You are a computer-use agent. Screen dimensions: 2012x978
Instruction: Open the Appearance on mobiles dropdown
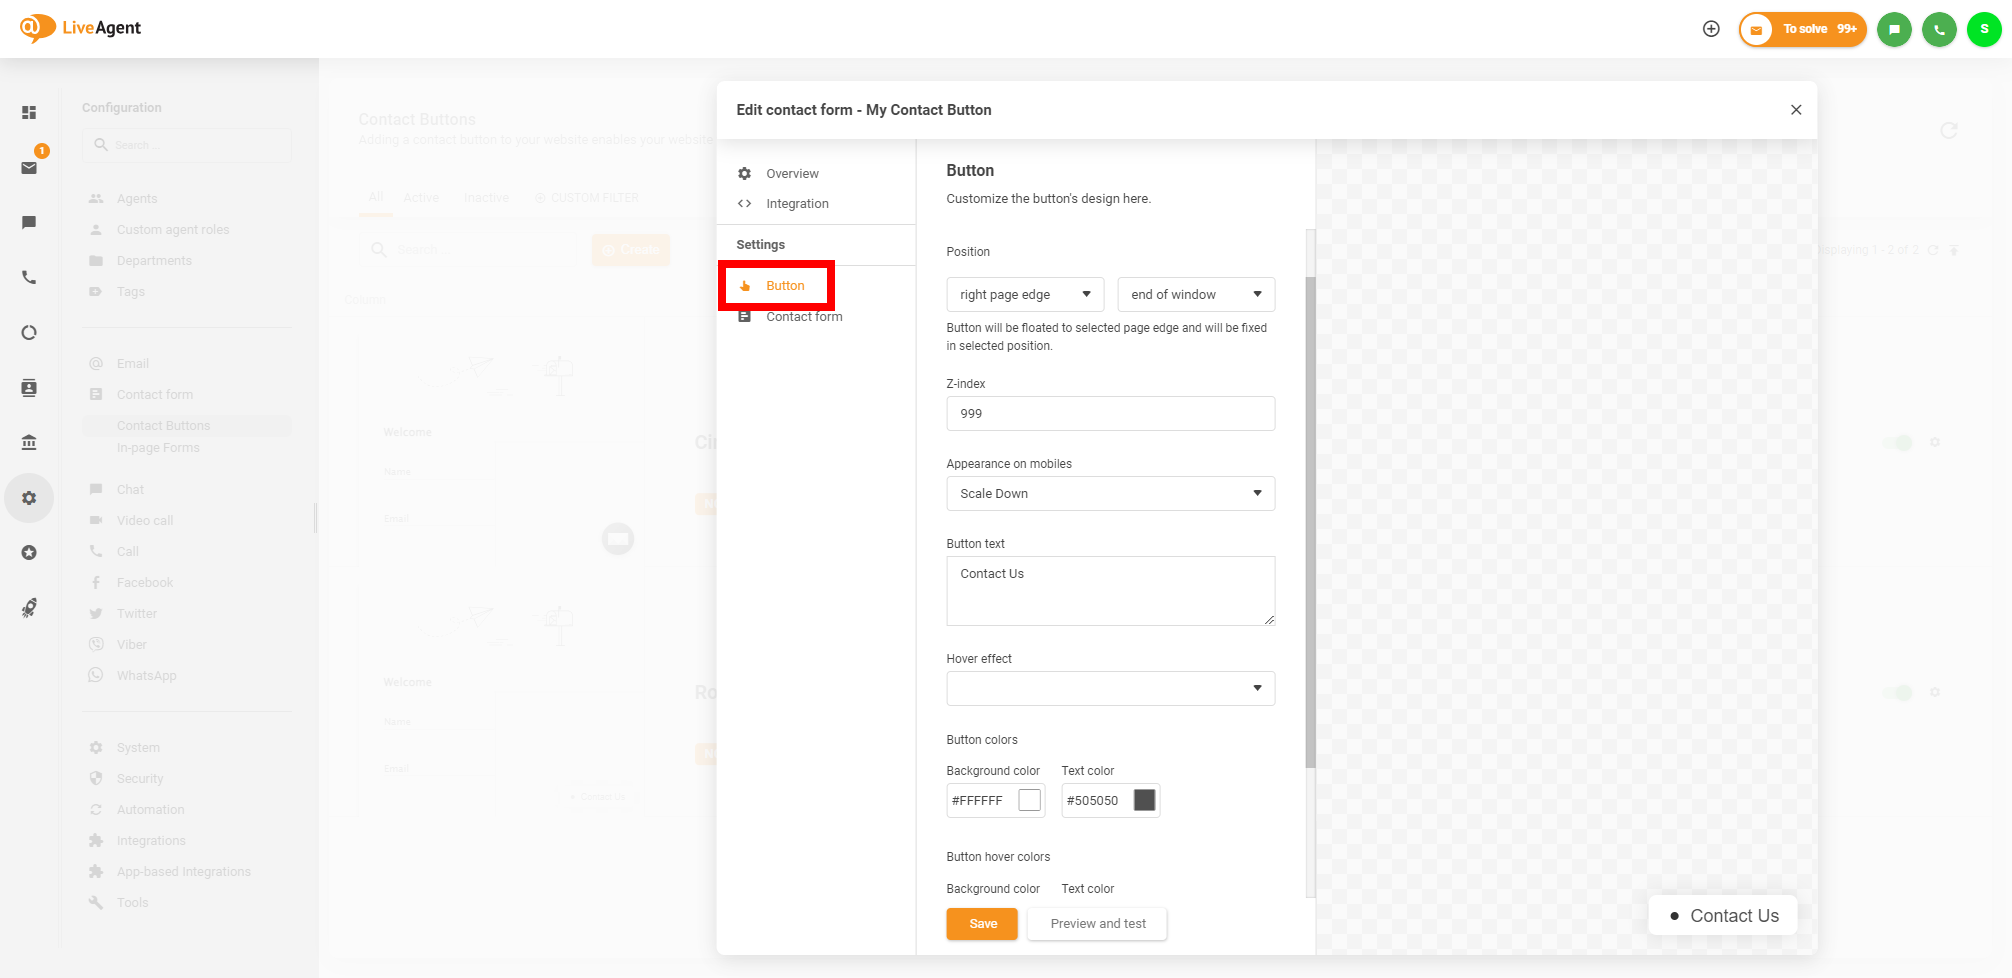pyautogui.click(x=1110, y=494)
